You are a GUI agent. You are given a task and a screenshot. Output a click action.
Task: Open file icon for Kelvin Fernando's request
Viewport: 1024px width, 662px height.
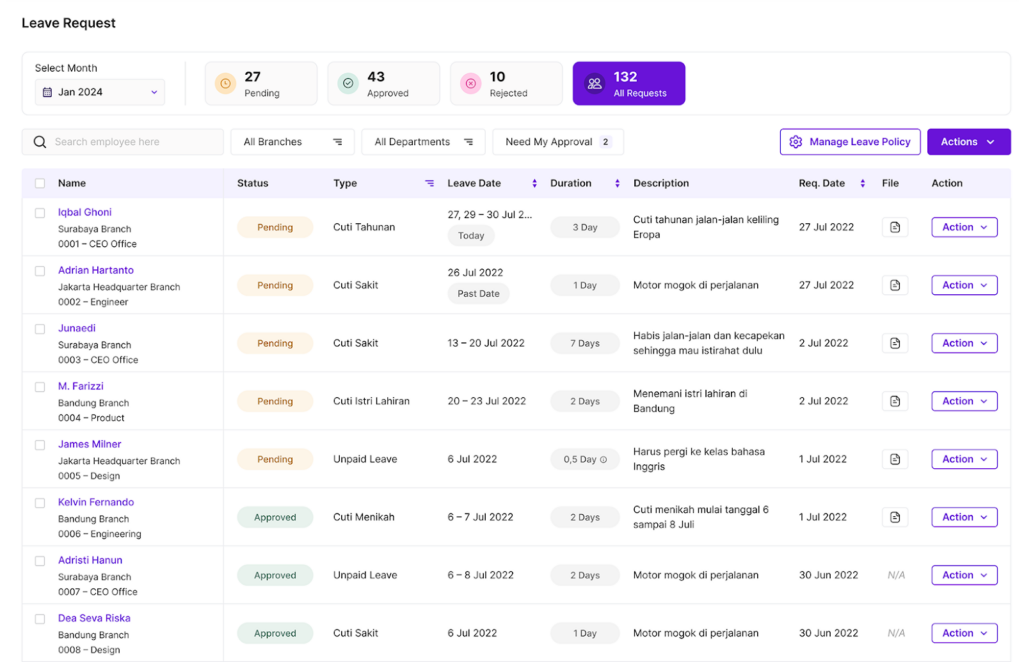(x=894, y=517)
